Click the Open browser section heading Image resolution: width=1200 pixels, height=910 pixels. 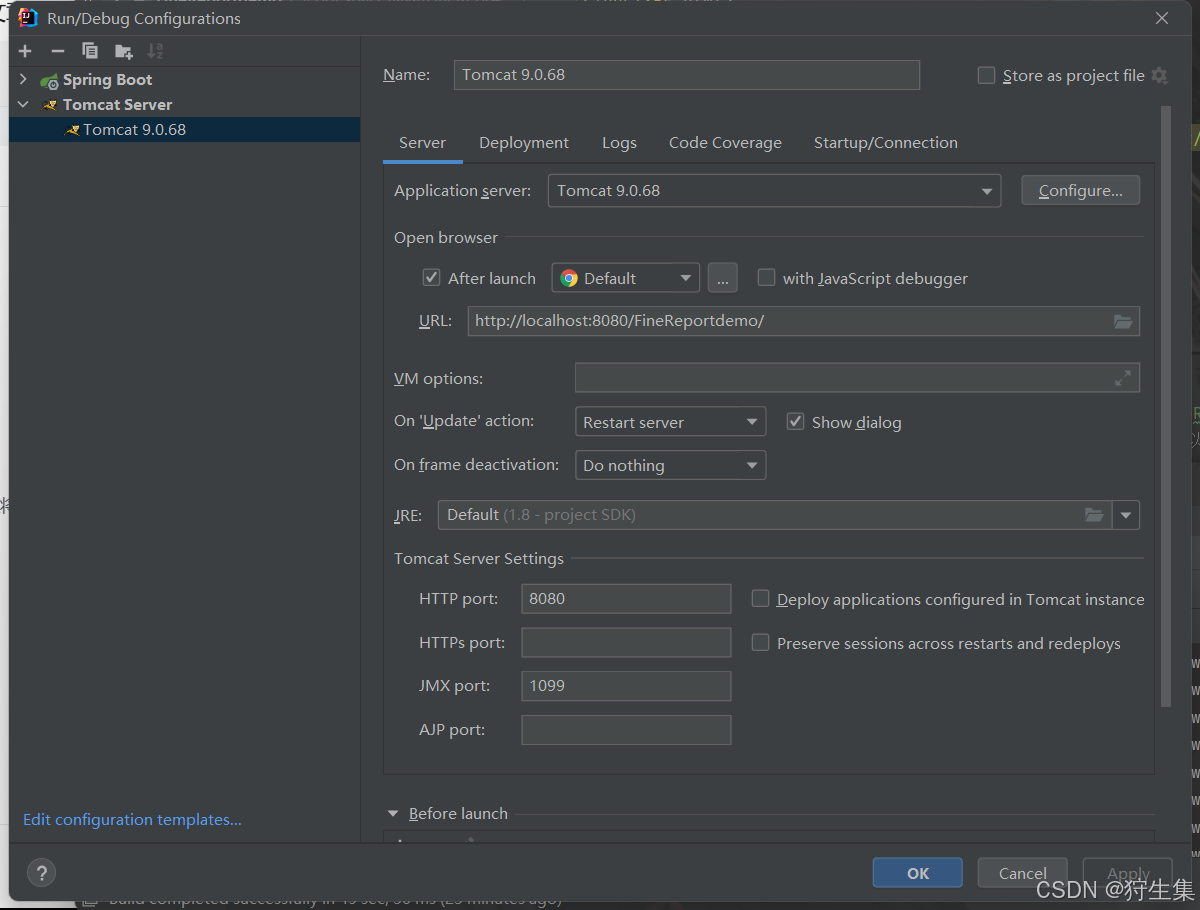(446, 238)
